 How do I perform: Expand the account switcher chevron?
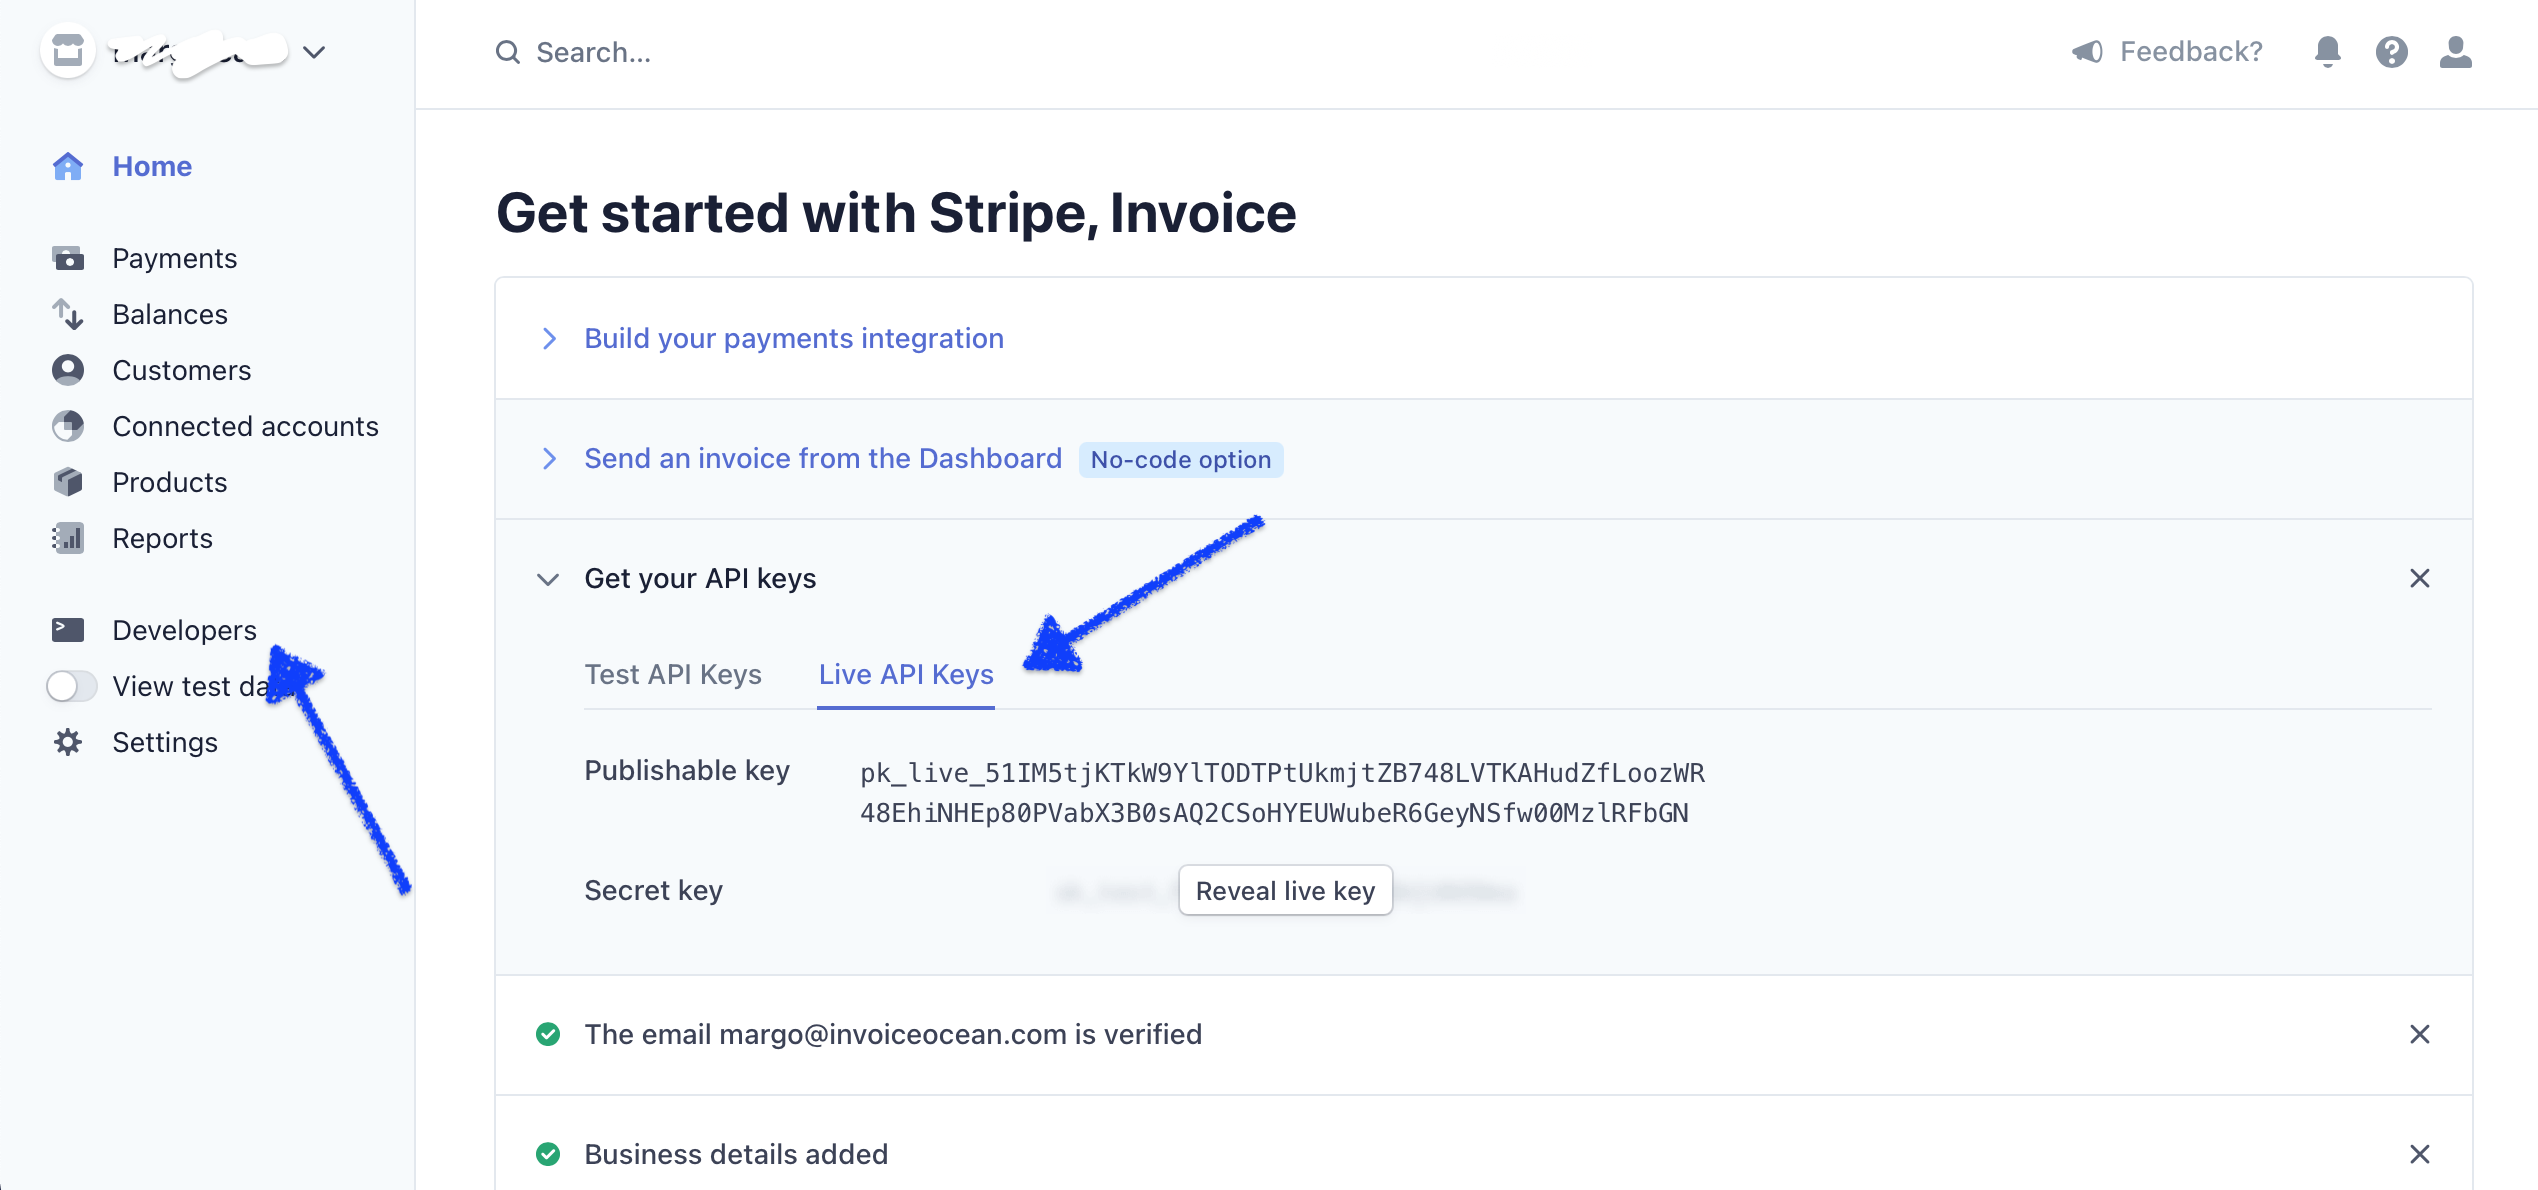tap(313, 52)
